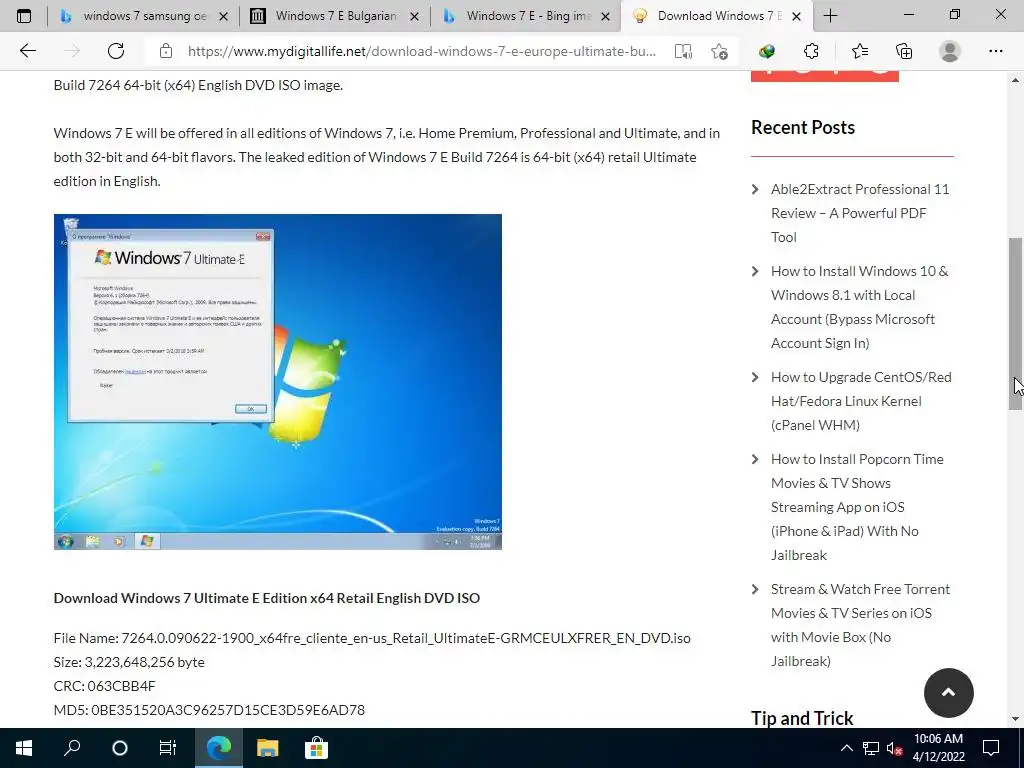The width and height of the screenshot is (1024, 768).
Task: Add page to favorites star icon
Action: tap(719, 52)
